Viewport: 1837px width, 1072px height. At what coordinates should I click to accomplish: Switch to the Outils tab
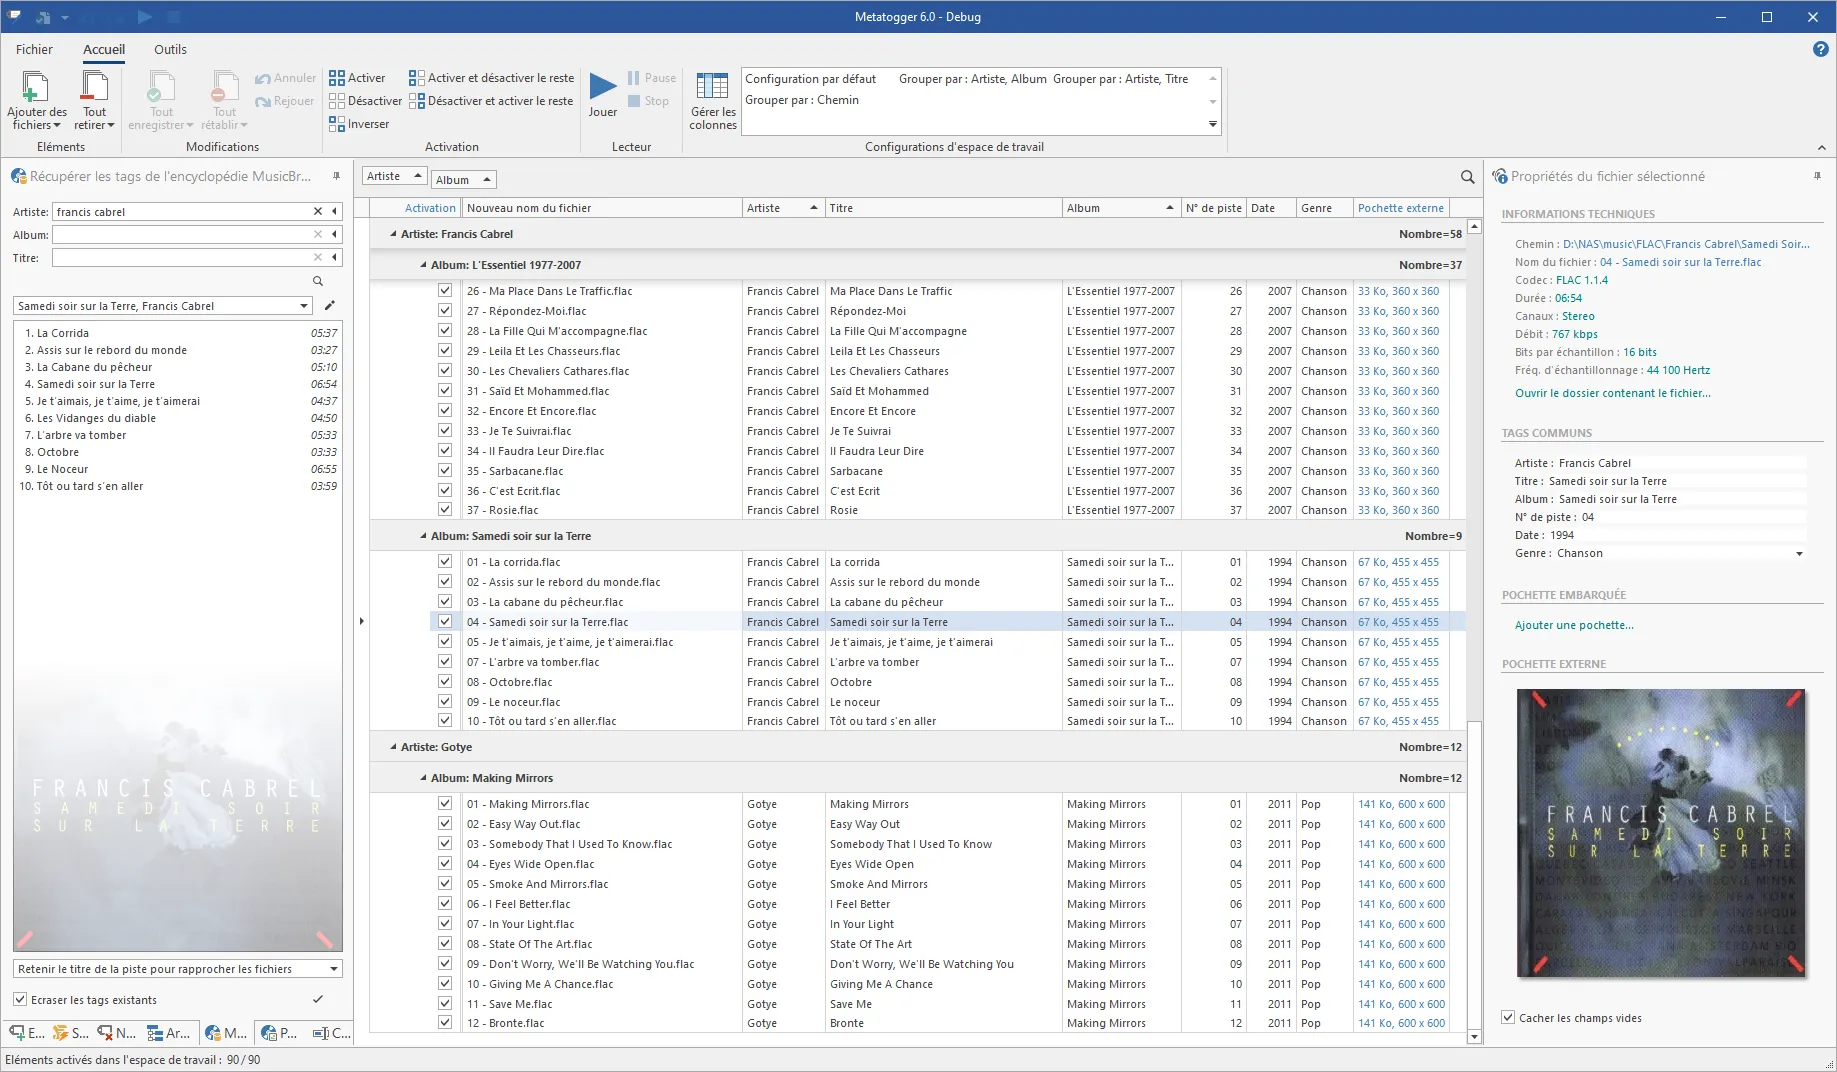tap(170, 49)
